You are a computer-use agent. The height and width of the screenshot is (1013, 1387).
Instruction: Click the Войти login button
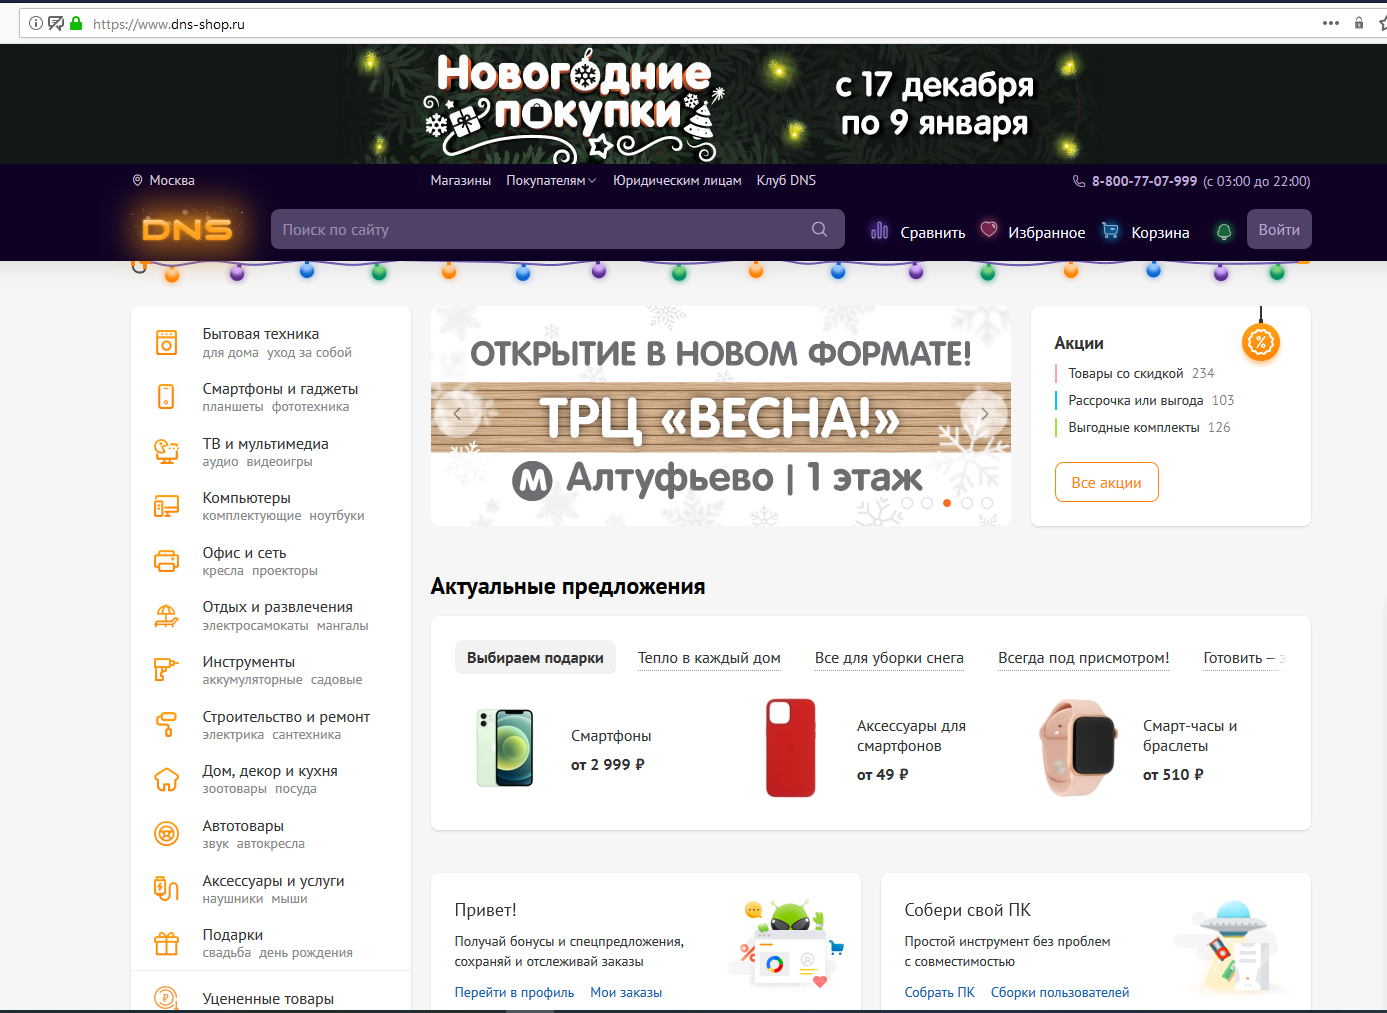click(1279, 229)
